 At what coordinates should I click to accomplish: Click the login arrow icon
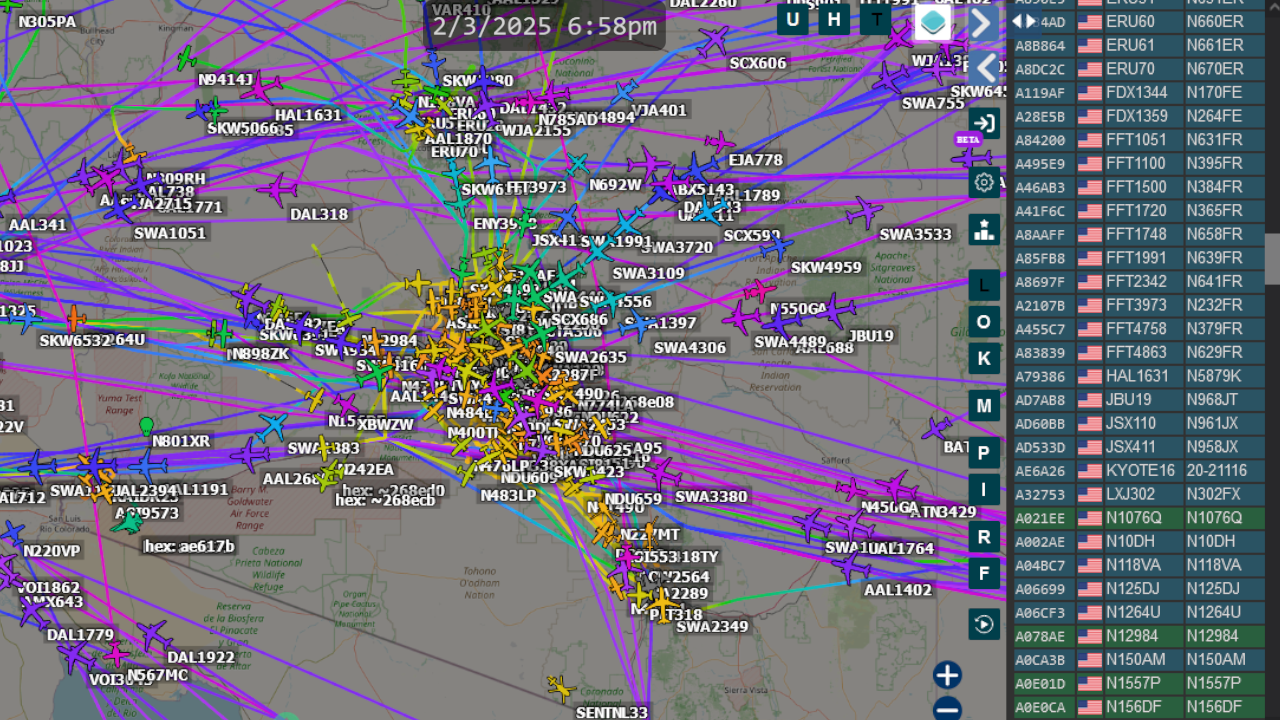click(x=984, y=123)
